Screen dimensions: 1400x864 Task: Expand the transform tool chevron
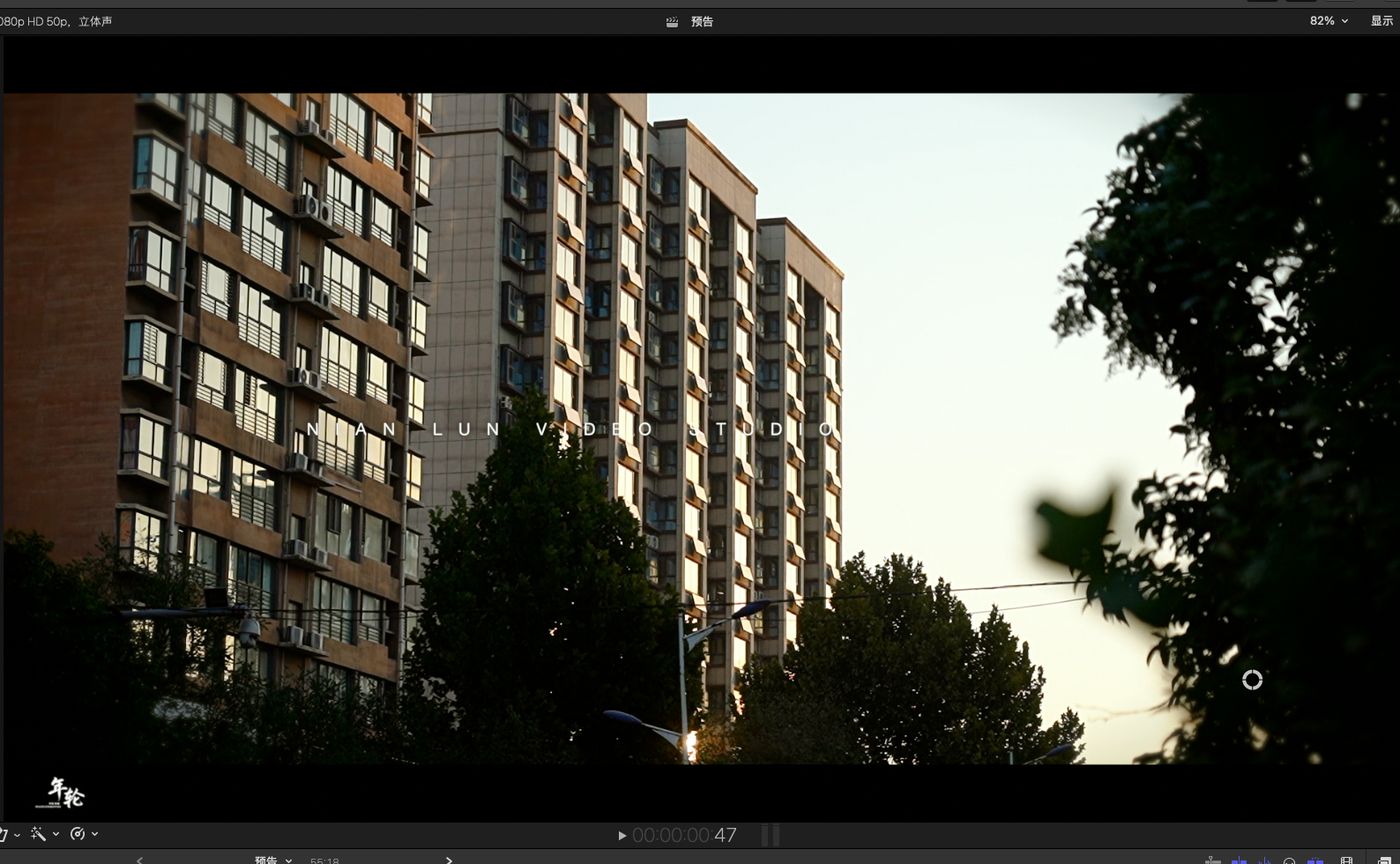[17, 834]
